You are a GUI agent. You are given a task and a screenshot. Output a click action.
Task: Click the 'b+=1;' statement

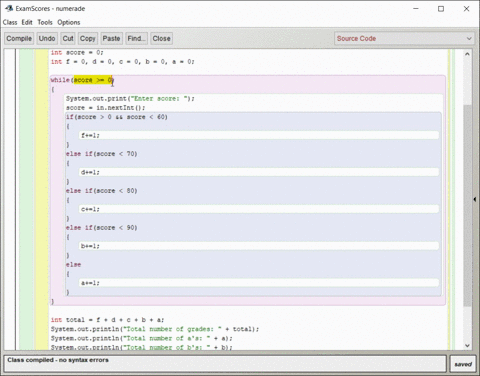point(90,246)
